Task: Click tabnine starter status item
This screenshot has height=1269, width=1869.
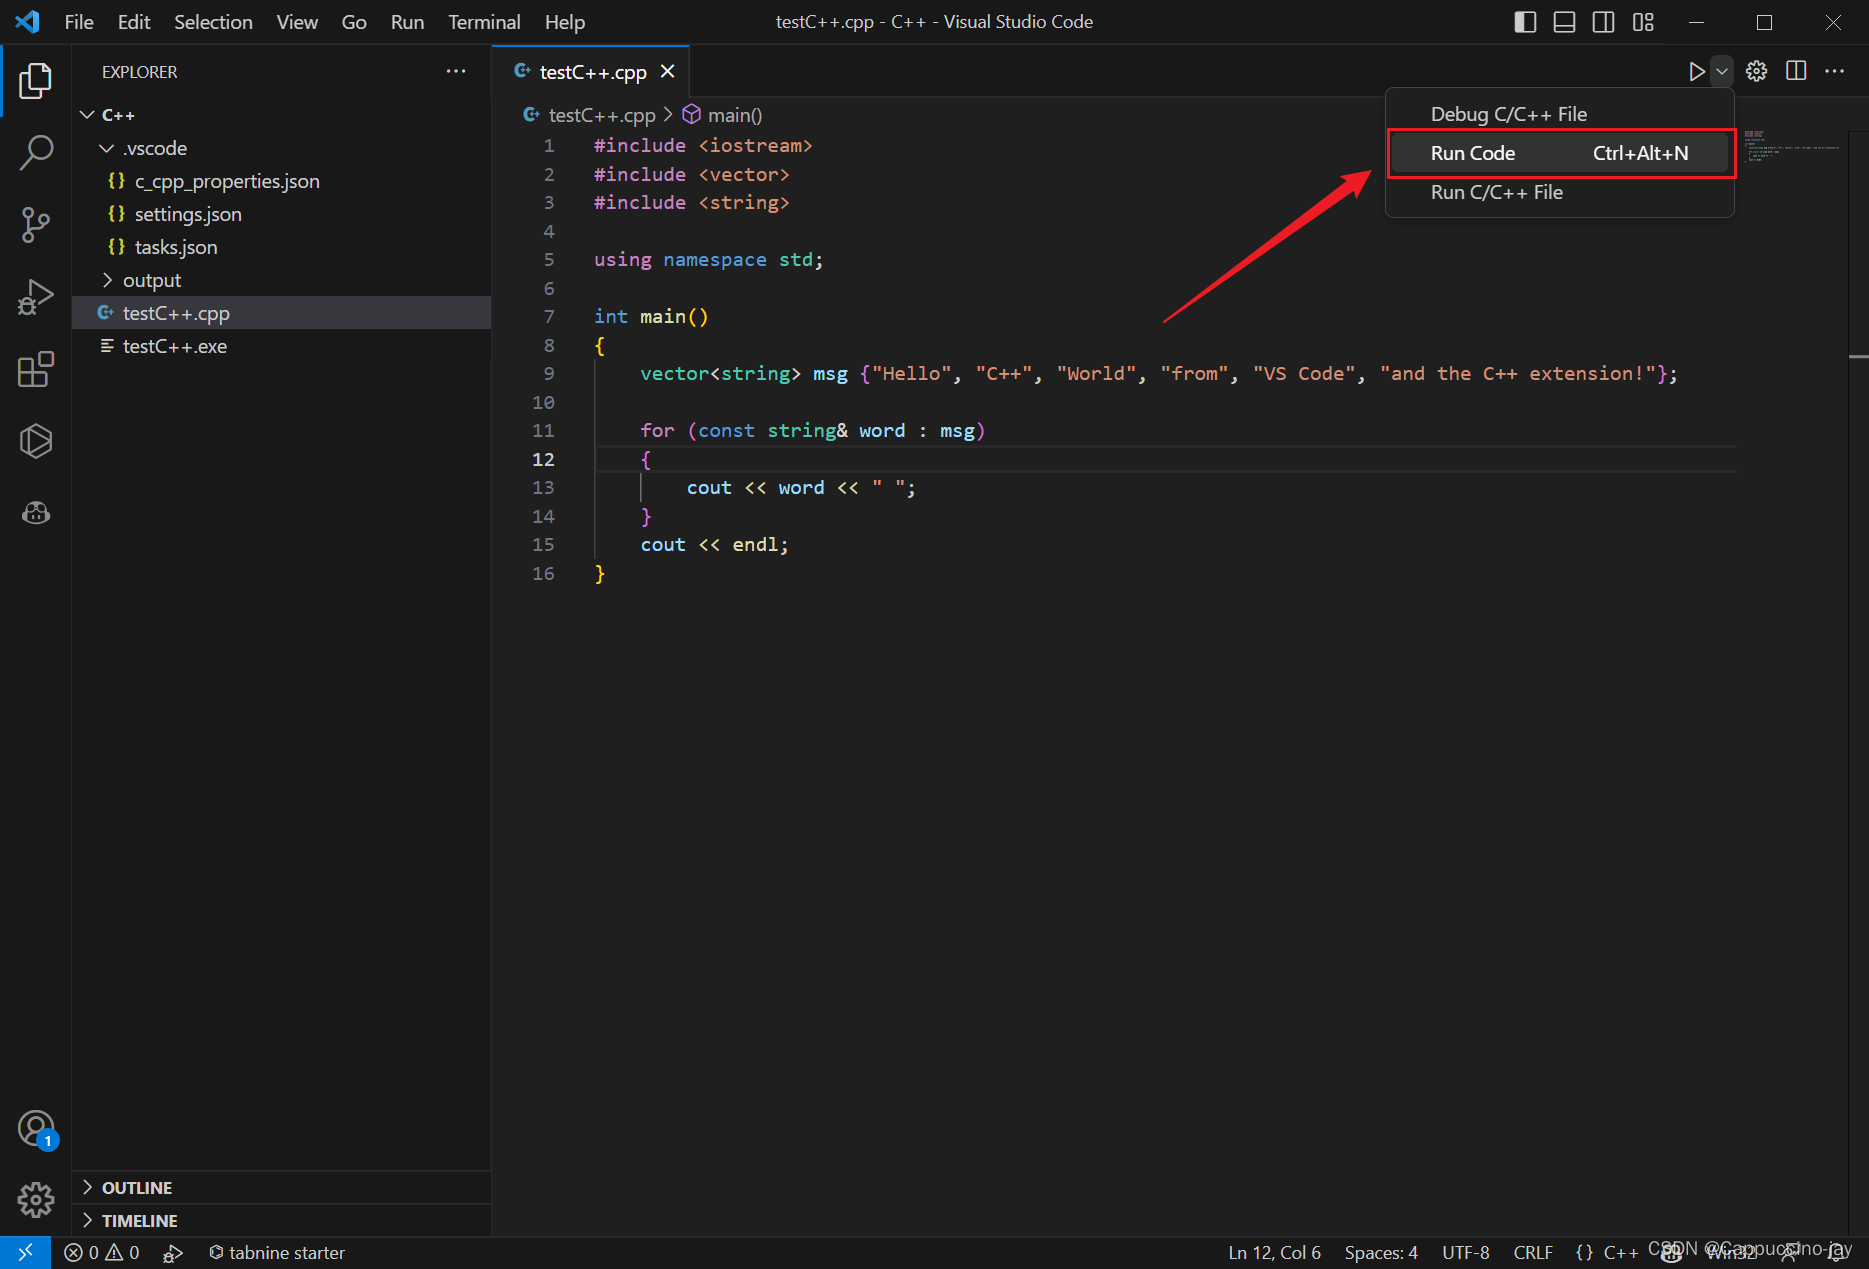Action: click(x=277, y=1252)
